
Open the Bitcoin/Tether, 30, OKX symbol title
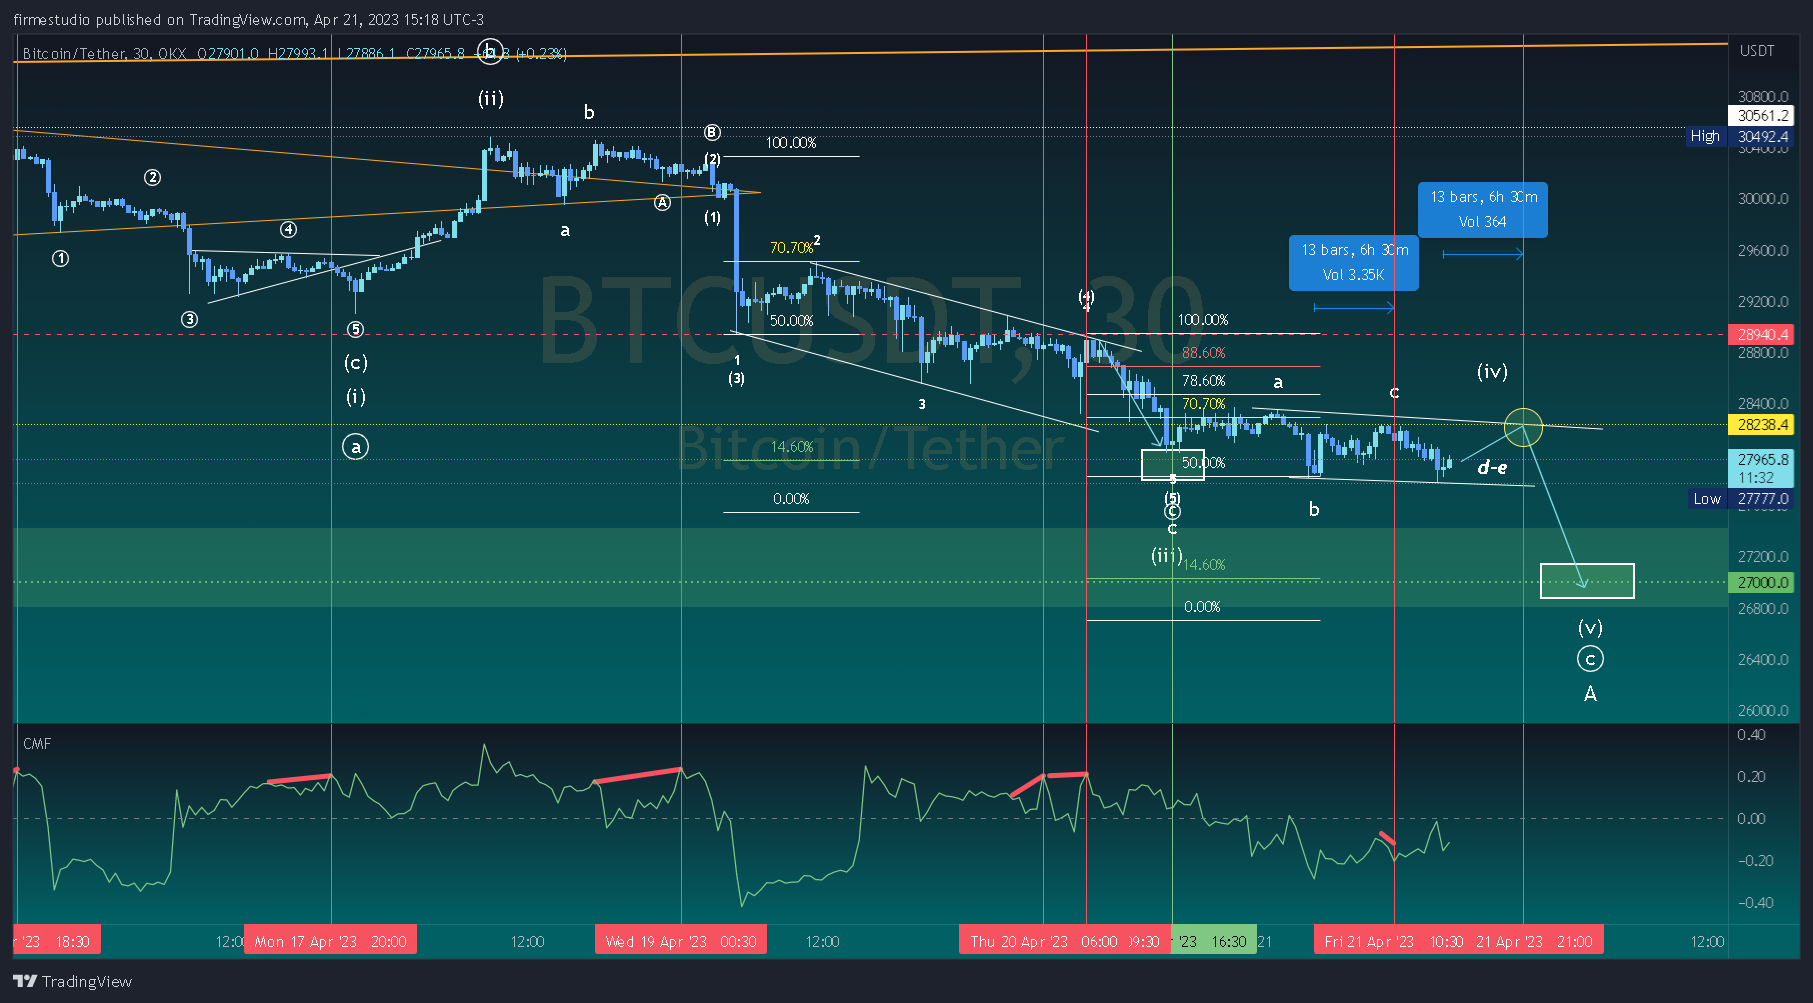pos(104,53)
